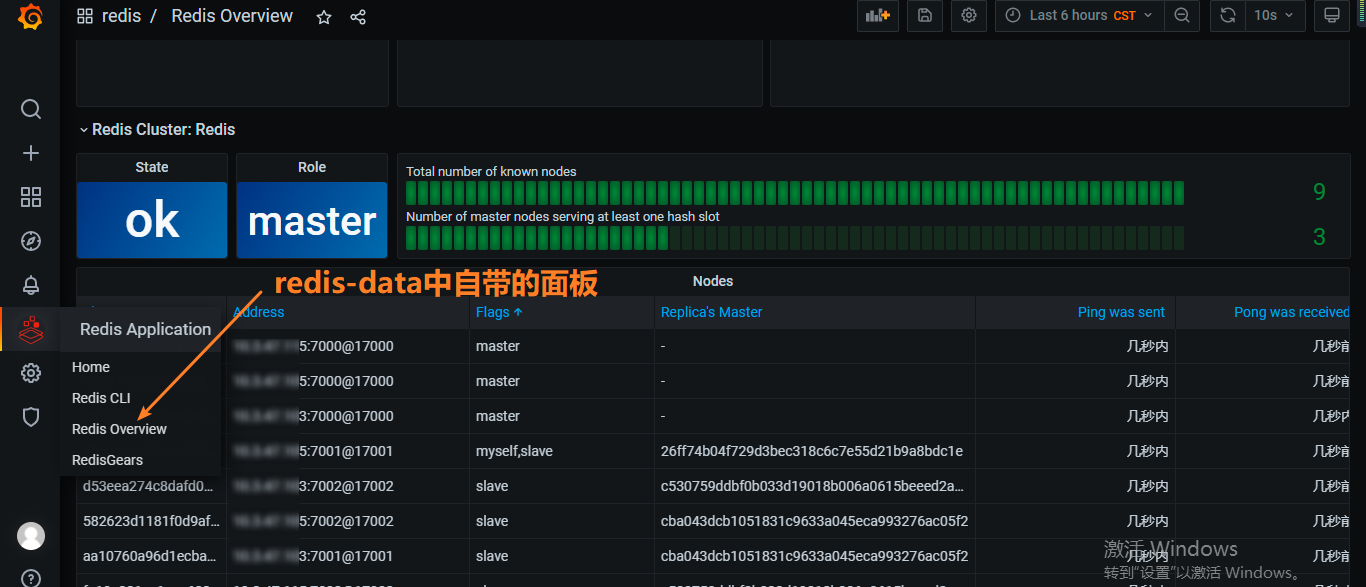
Task: Collapse the Redis Cluster: Redis row
Action: tap(83, 129)
